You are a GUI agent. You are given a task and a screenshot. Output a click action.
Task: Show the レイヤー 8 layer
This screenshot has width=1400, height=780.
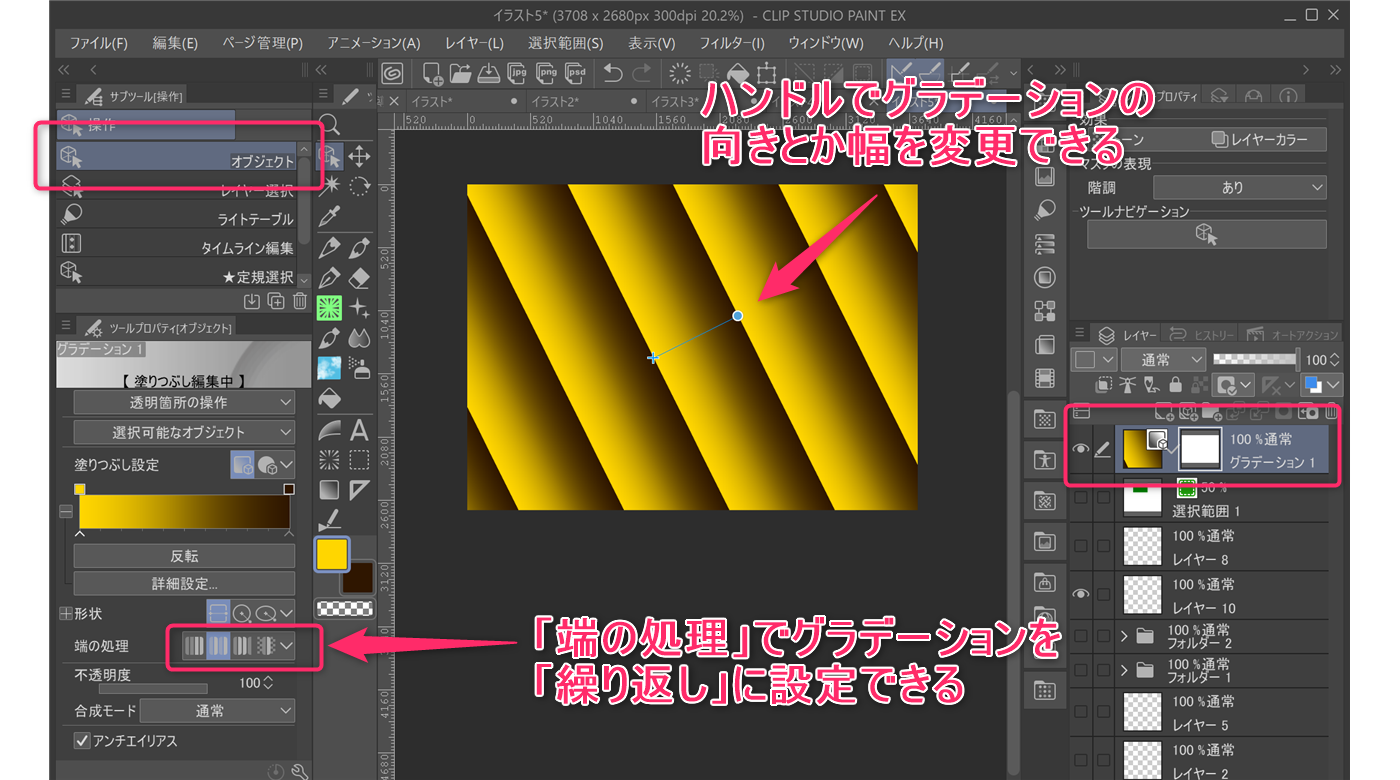tap(1080, 546)
